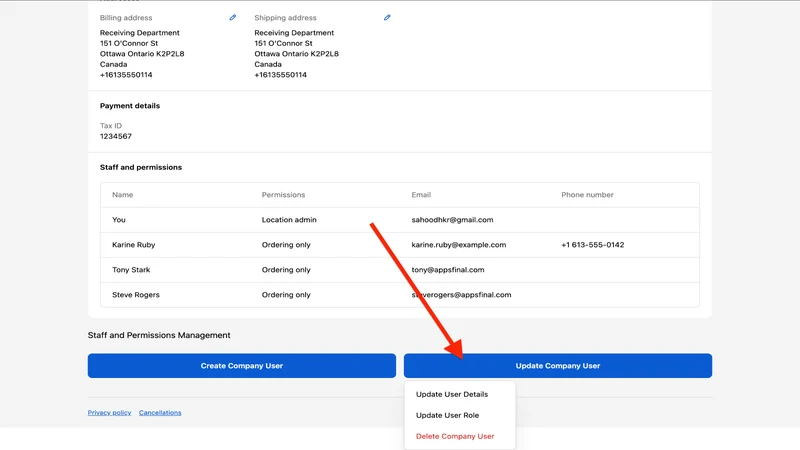
Task: Click Tony Stark's Ordering only permission
Action: pyautogui.click(x=286, y=270)
